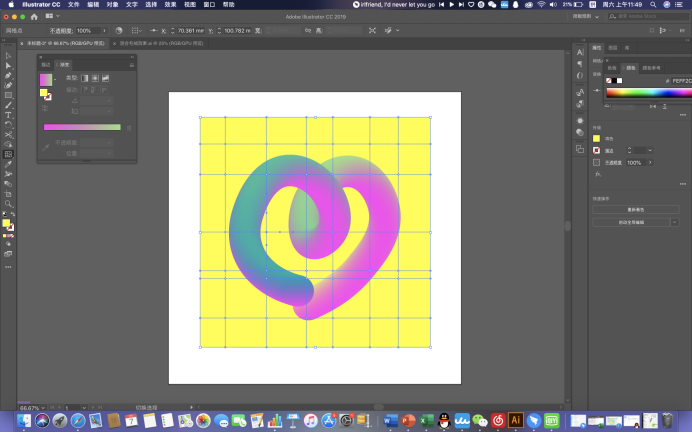Pick the Zoom magnifier tool
This screenshot has width=692, height=433.
(x=8, y=203)
